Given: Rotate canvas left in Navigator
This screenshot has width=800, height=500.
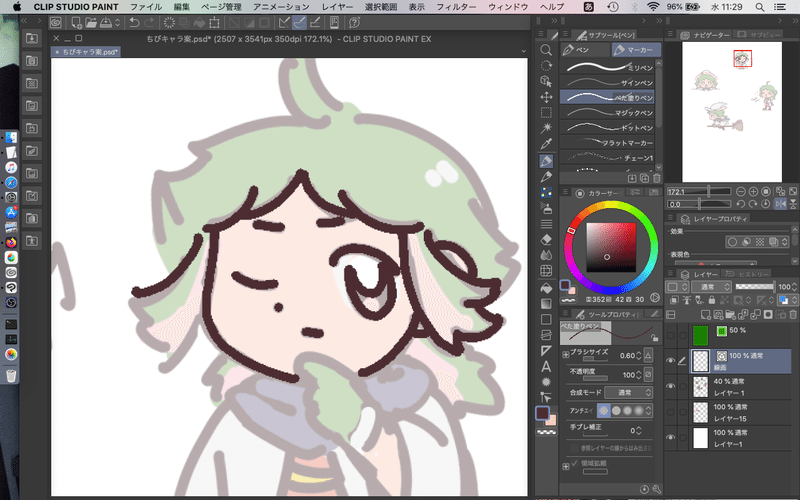Looking at the screenshot, I should [741, 204].
